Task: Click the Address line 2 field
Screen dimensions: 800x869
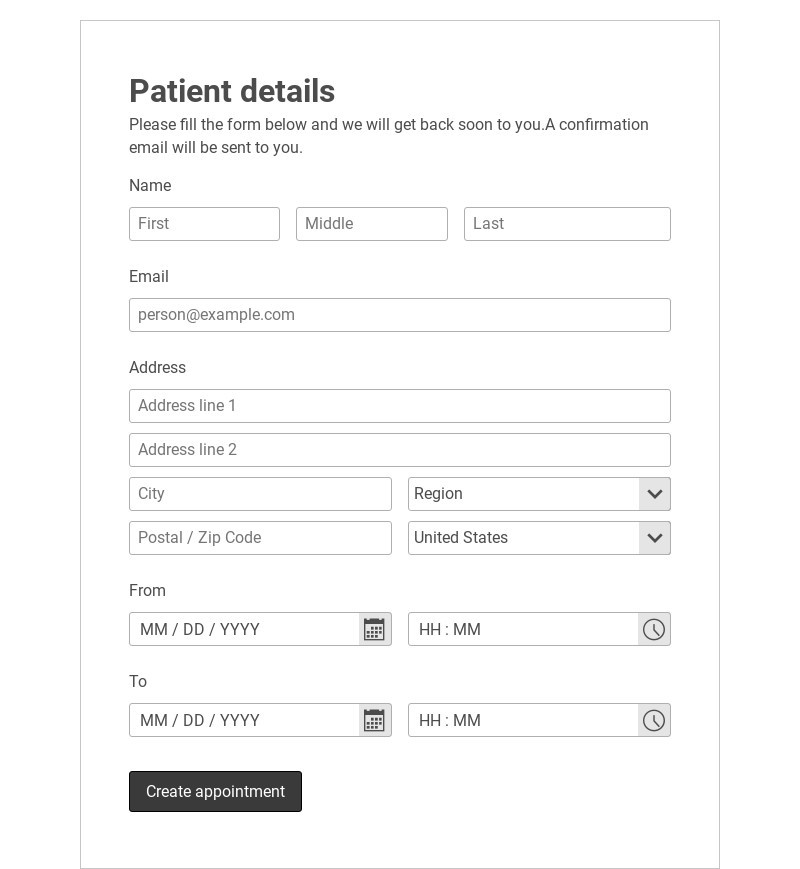Action: click(x=399, y=450)
